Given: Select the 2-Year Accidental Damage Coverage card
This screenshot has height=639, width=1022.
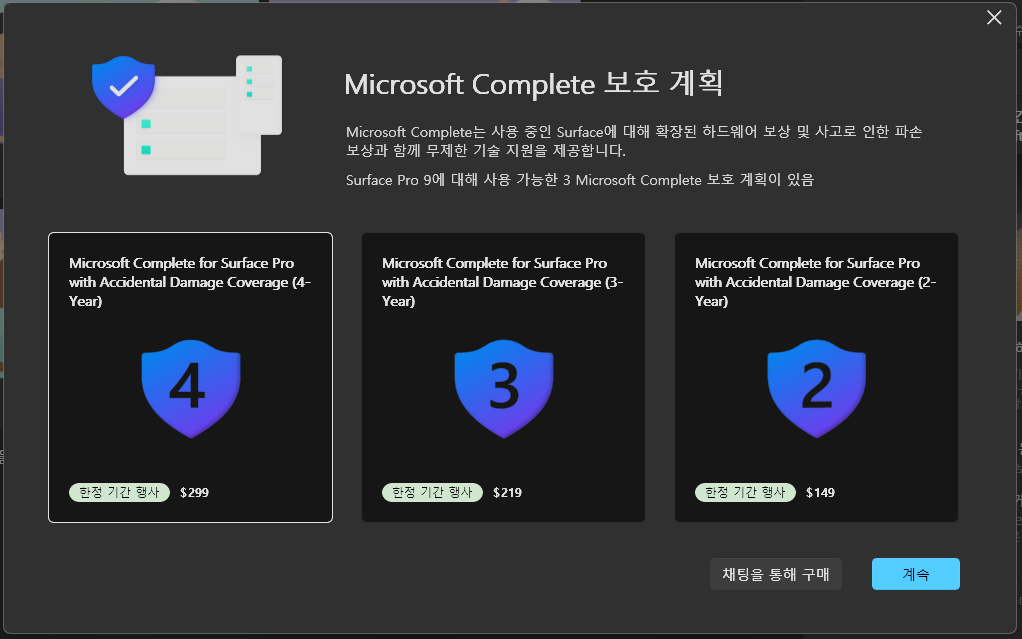Looking at the screenshot, I should 816,378.
